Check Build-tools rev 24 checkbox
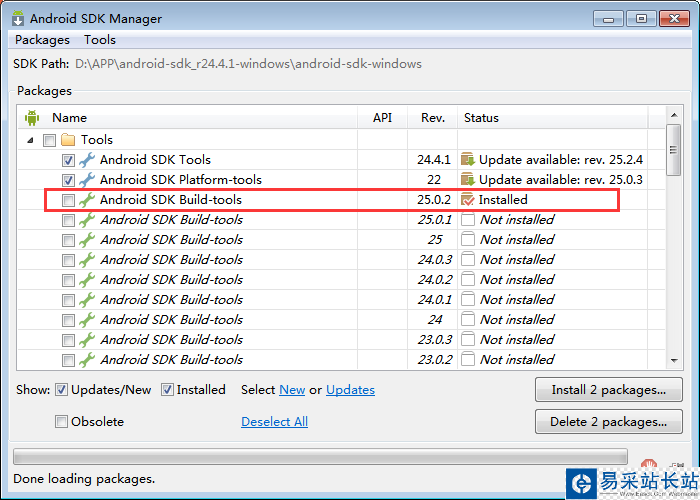The width and height of the screenshot is (700, 500). tap(68, 320)
